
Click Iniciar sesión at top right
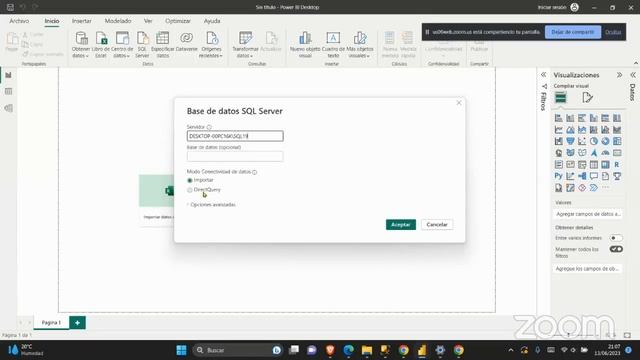click(x=558, y=7)
